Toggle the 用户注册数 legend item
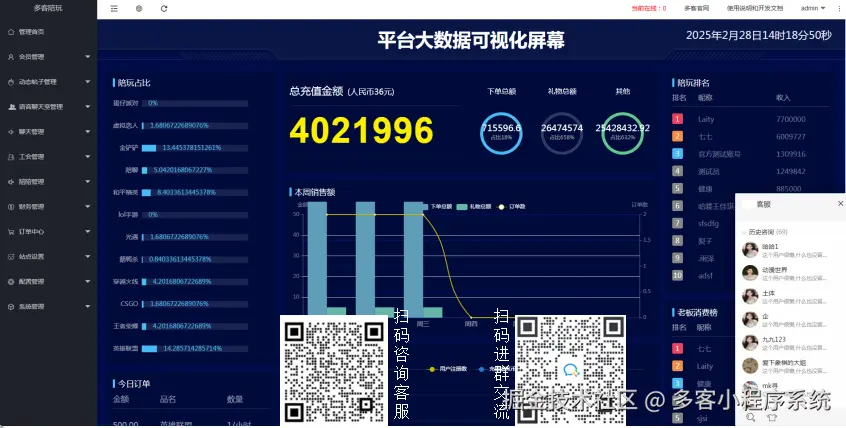This screenshot has width=846, height=428. click(447, 369)
